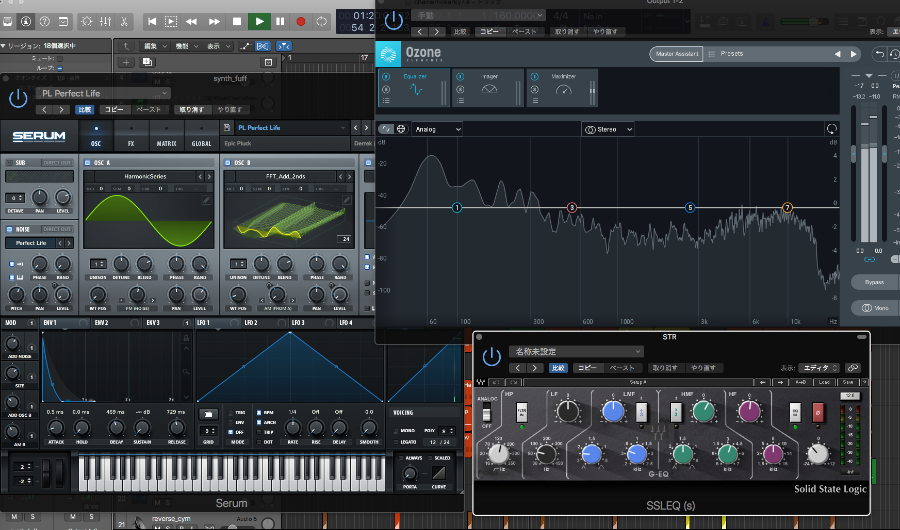Go to beginning with transport button
This screenshot has height=530, width=900.
[152, 21]
